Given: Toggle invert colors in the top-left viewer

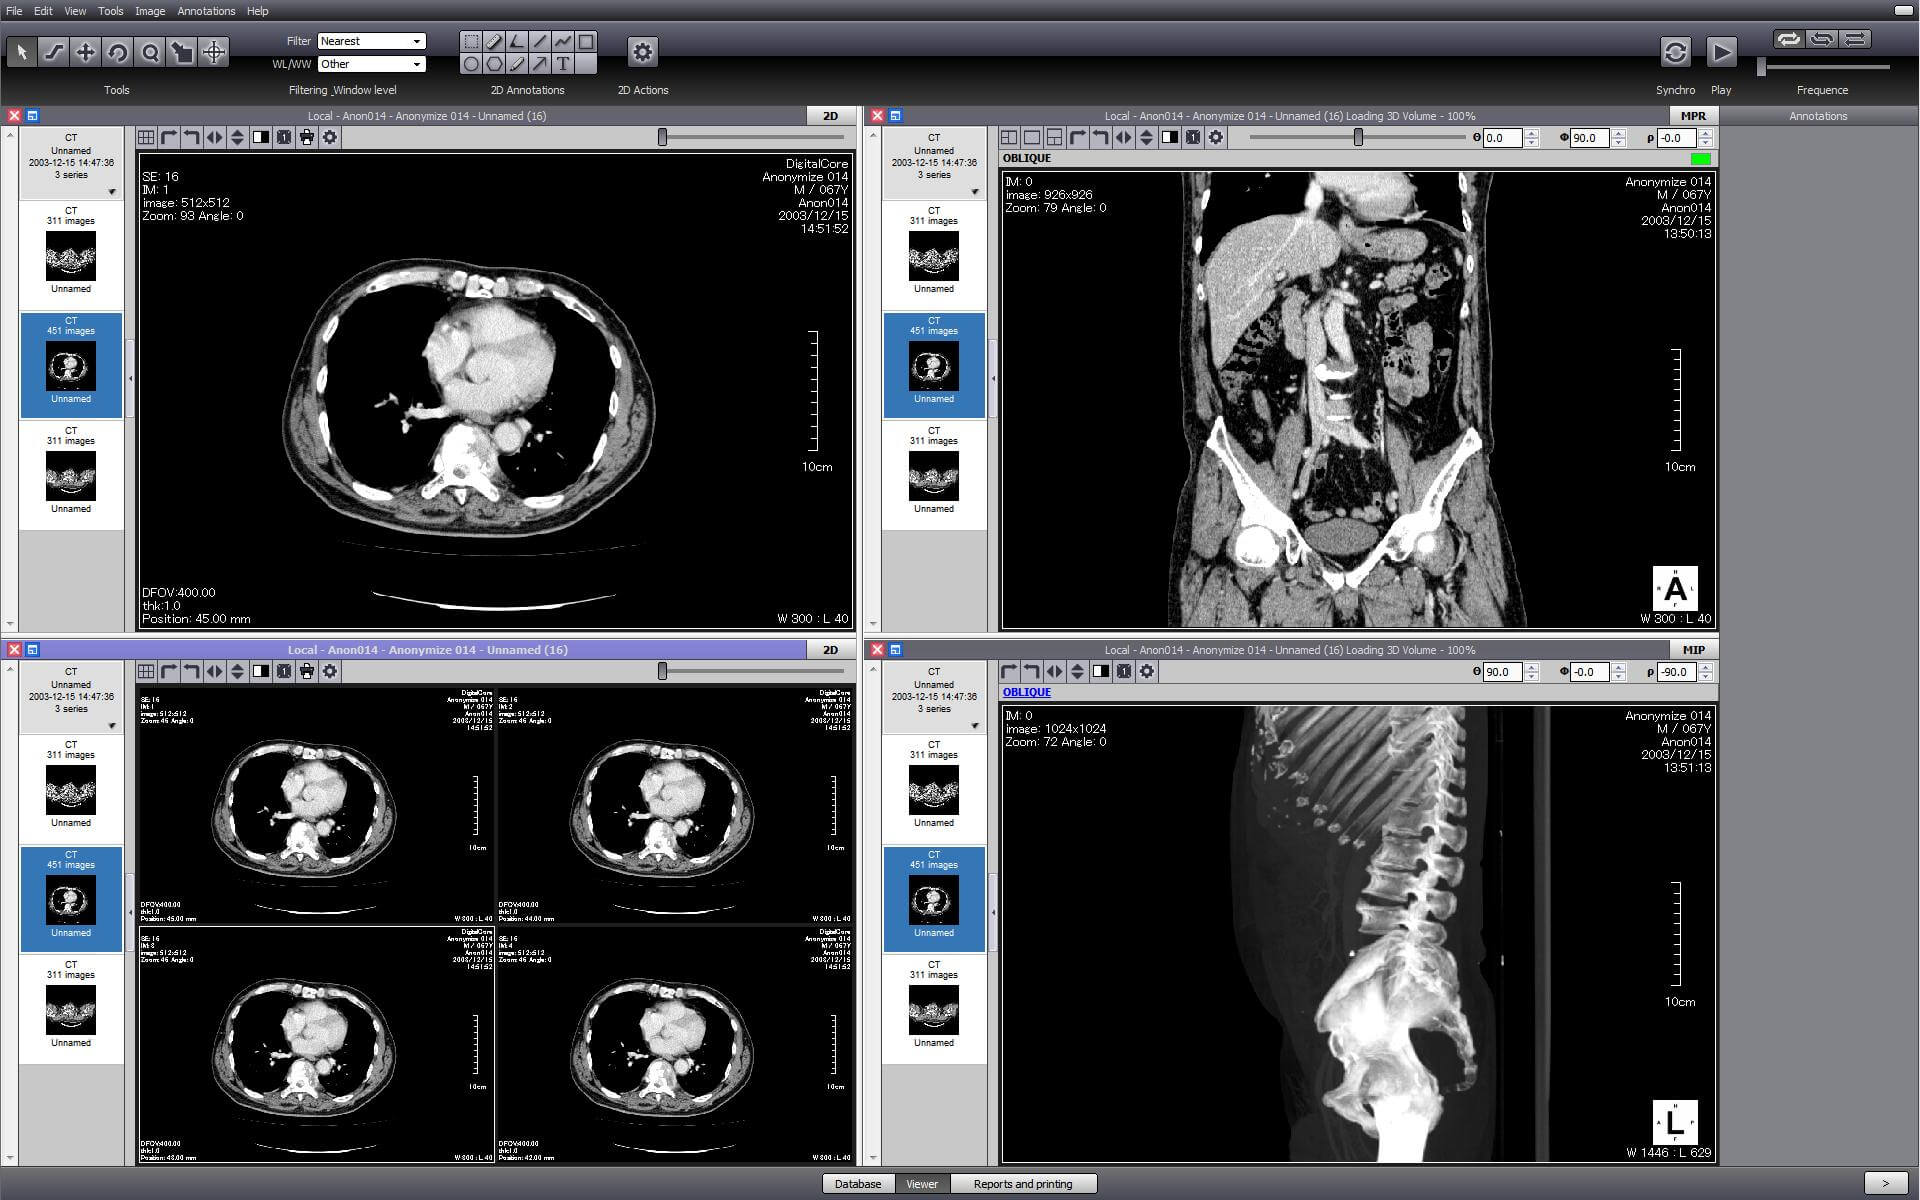Looking at the screenshot, I should pyautogui.click(x=260, y=138).
